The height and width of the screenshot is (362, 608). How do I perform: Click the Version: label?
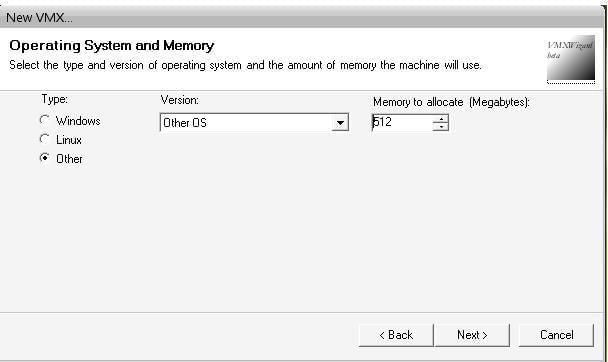[x=180, y=100]
